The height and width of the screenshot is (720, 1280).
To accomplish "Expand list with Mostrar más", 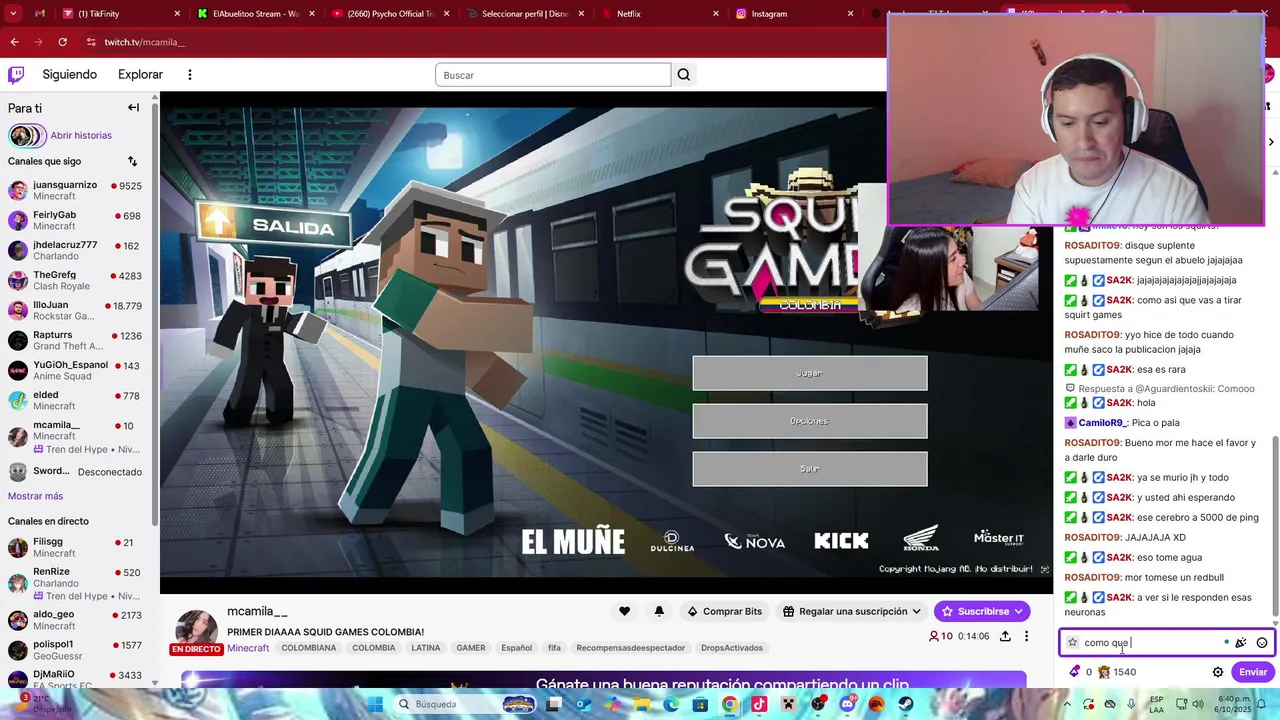I will click(x=35, y=496).
